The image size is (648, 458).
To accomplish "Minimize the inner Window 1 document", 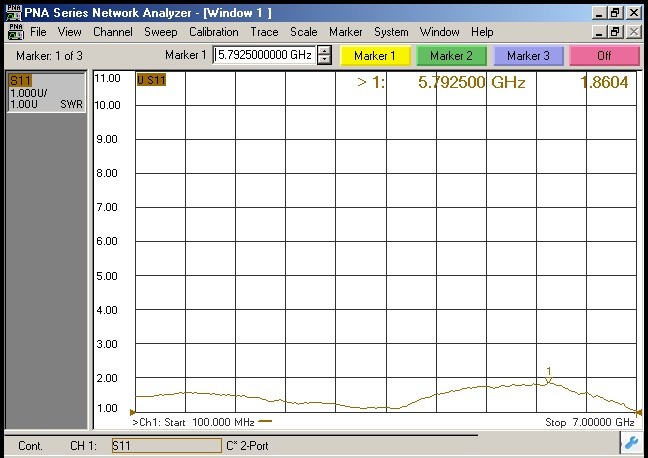I will [x=600, y=32].
